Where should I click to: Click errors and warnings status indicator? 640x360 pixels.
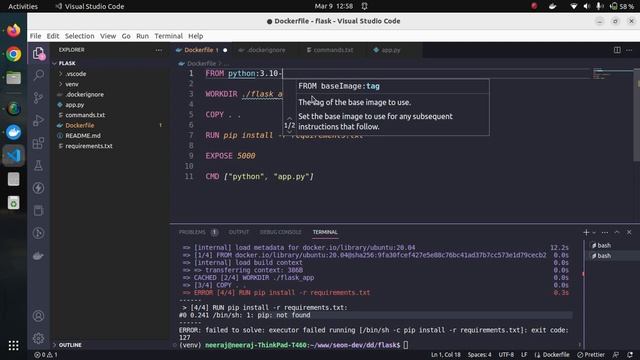46,355
